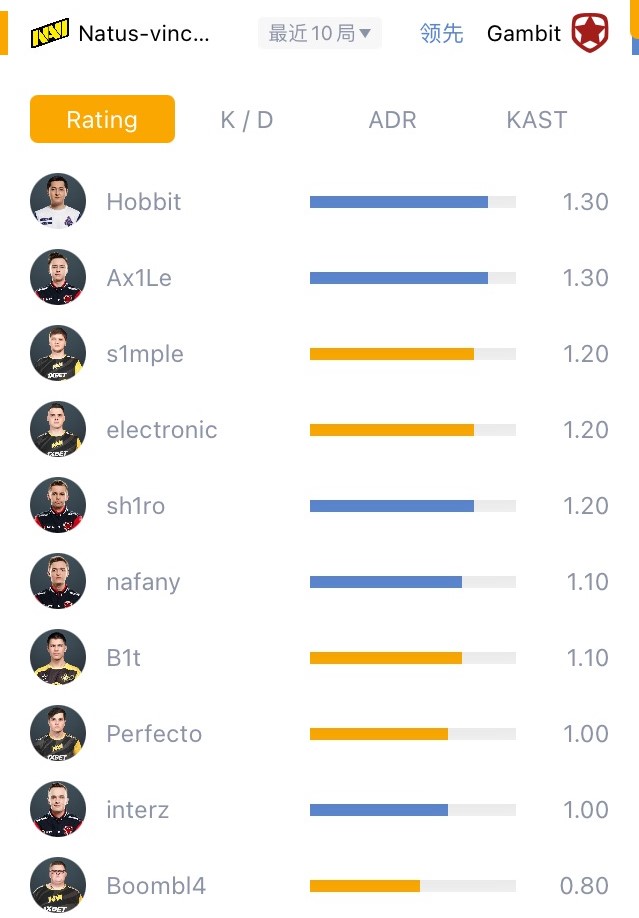The width and height of the screenshot is (639, 918).
Task: Tap electronic's profile picture
Action: click(58, 429)
